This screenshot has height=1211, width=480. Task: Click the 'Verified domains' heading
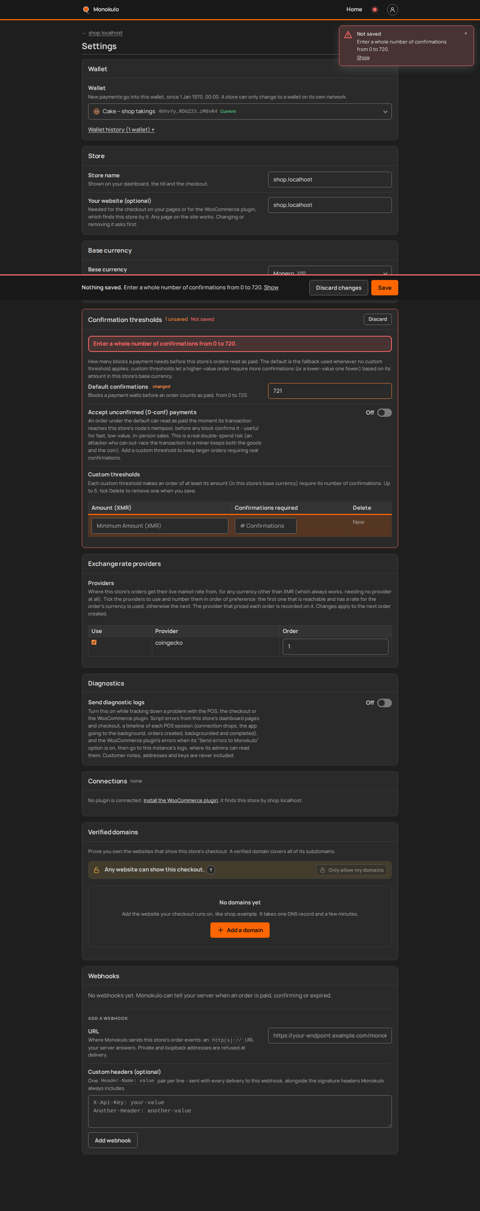(x=113, y=832)
